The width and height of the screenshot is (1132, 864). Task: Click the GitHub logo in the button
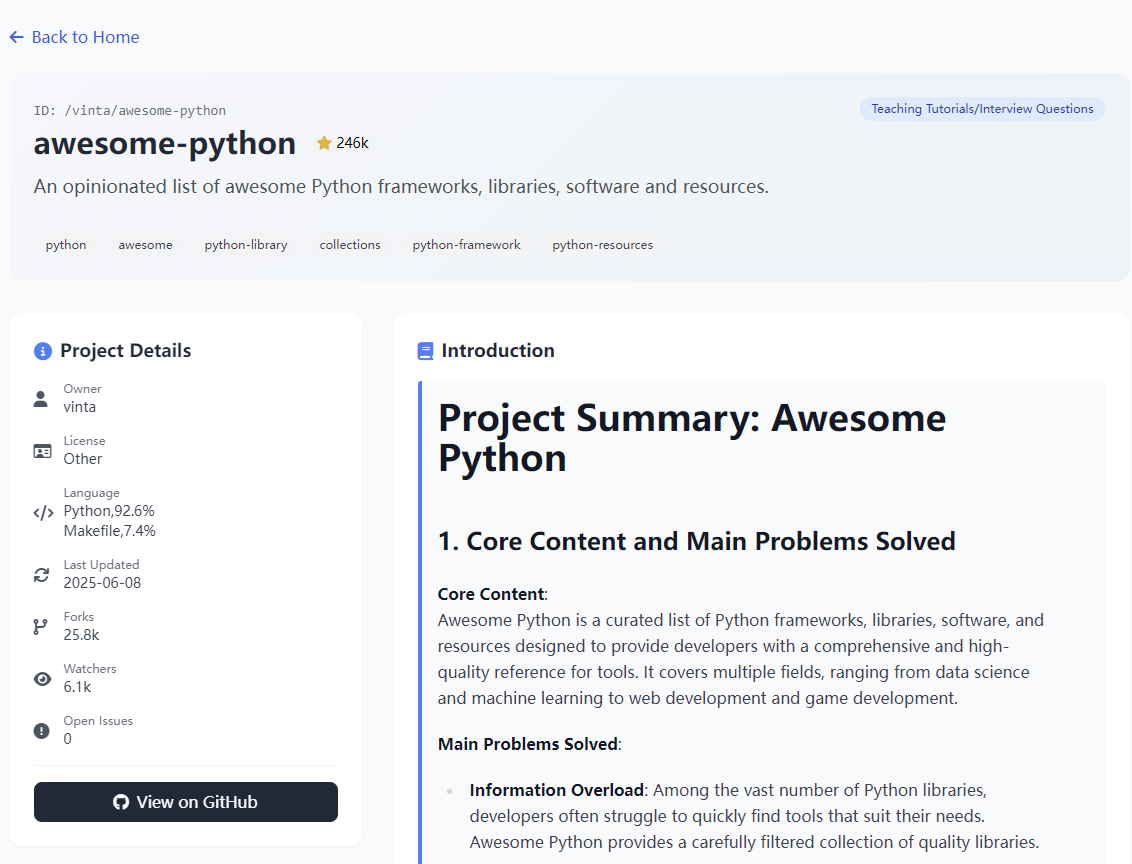[x=121, y=802]
